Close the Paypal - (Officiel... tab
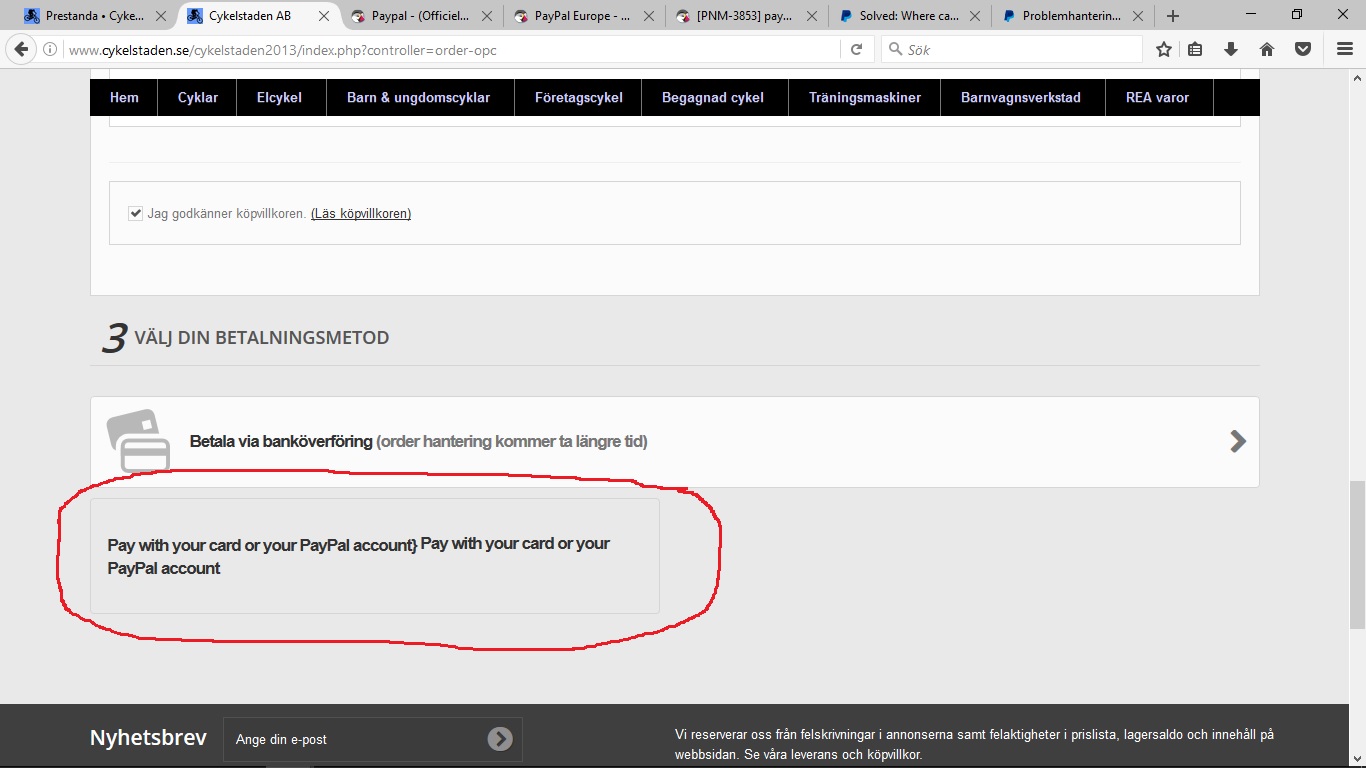 487,16
